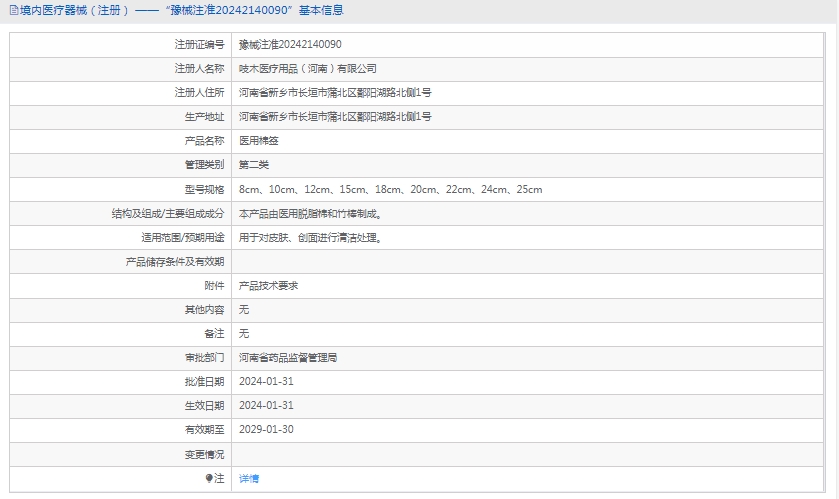Click the 注册人住所 address value
The height and width of the screenshot is (499, 839).
[335, 93]
